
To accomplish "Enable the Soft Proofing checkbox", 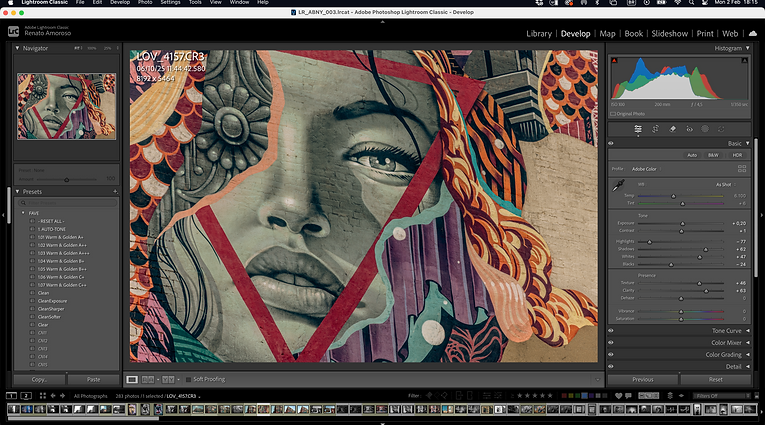I will coord(188,379).
